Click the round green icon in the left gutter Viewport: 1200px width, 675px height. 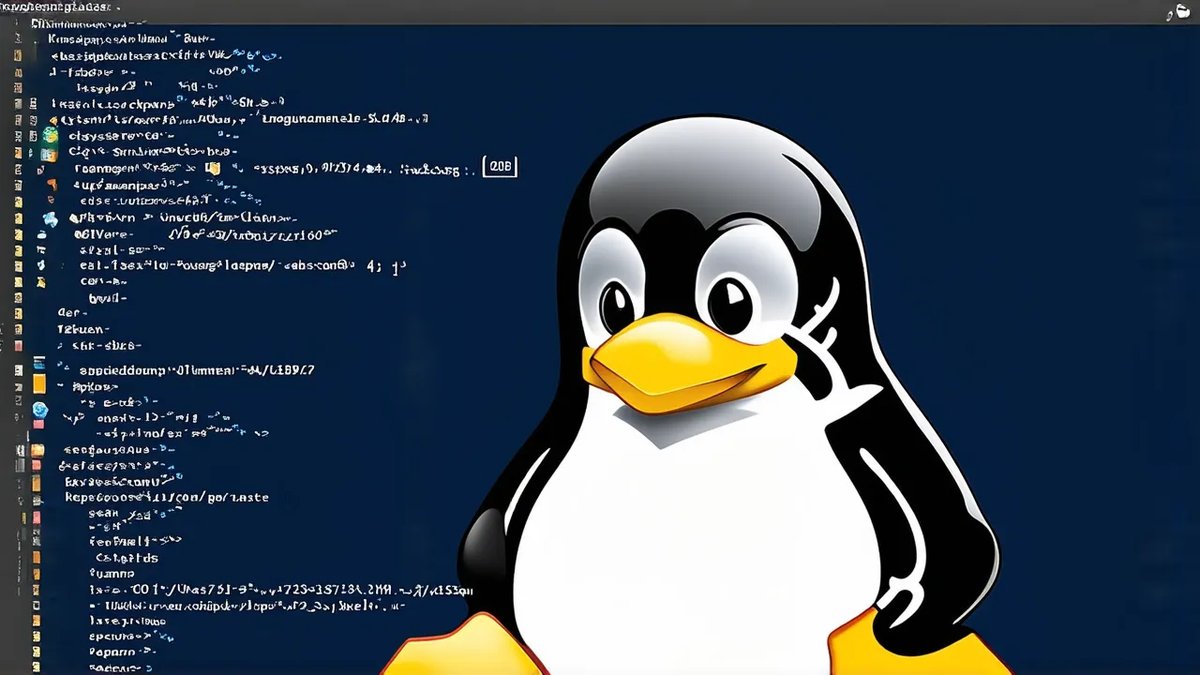(50, 135)
